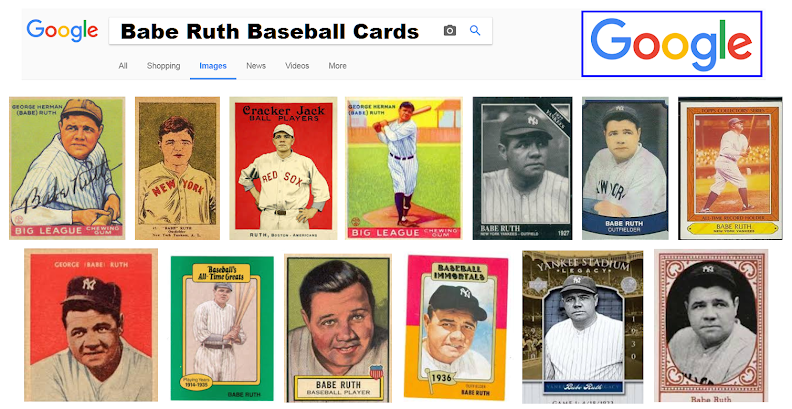Click the small Google logo beside the search box
Screen dimensions: 792x409
(62, 30)
